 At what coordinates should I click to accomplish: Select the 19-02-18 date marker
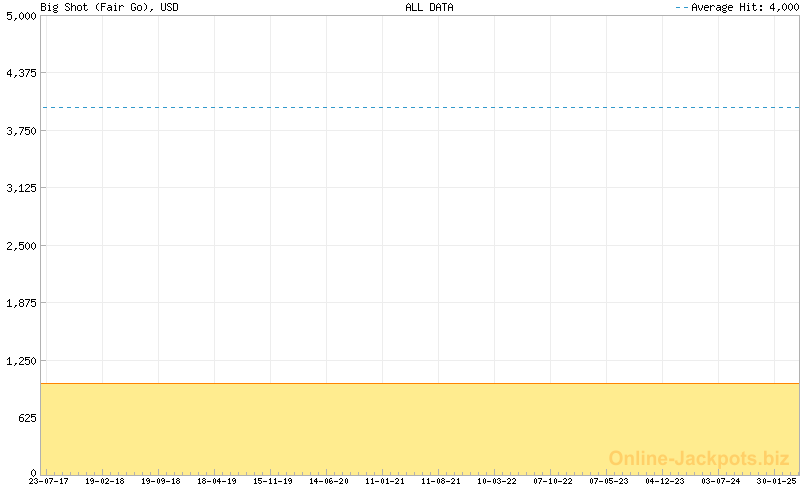[x=104, y=481]
